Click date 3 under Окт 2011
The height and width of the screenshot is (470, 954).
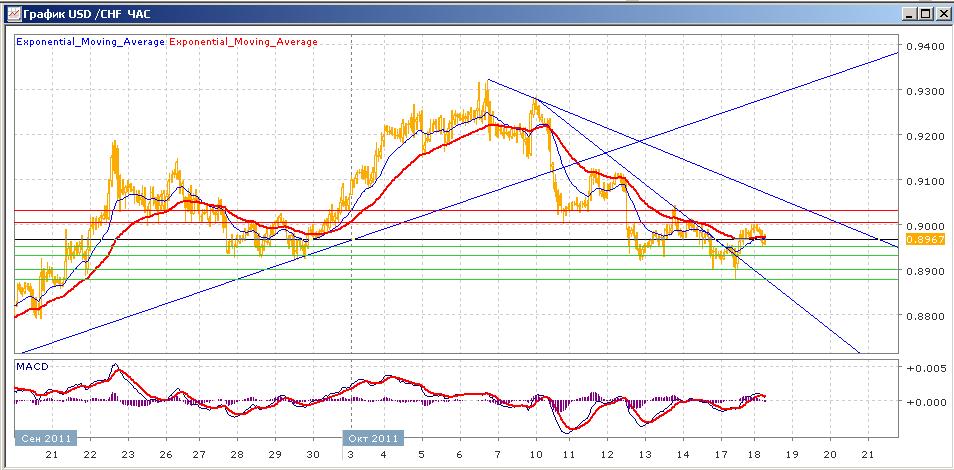pyautogui.click(x=352, y=455)
